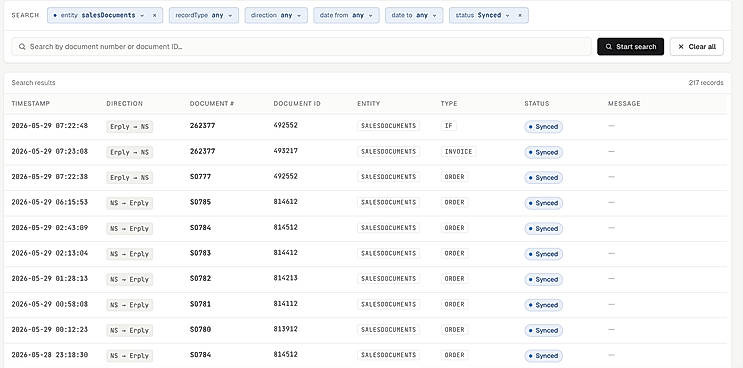Image resolution: width=743 pixels, height=368 pixels.
Task: Click the magnifier icon in the search field
Action: [x=22, y=47]
